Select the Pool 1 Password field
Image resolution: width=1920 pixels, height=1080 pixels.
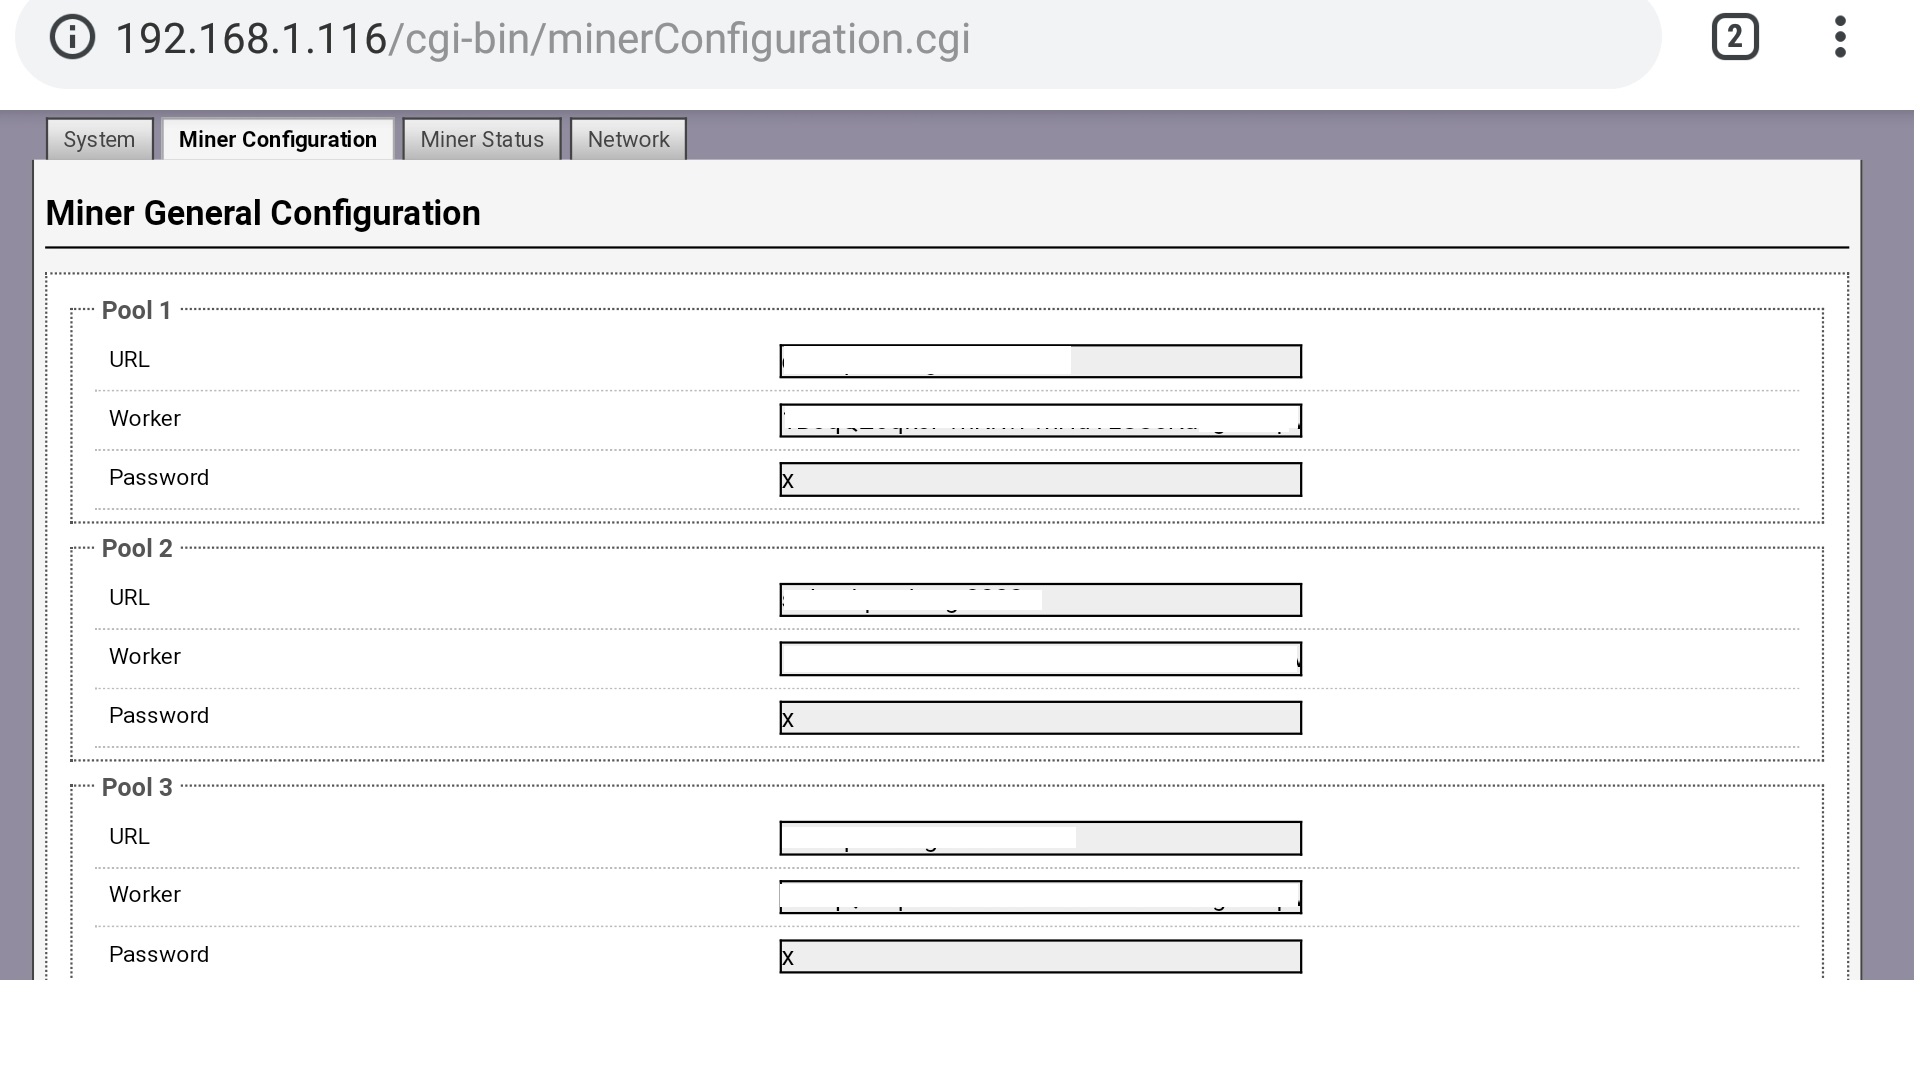coord(1040,479)
